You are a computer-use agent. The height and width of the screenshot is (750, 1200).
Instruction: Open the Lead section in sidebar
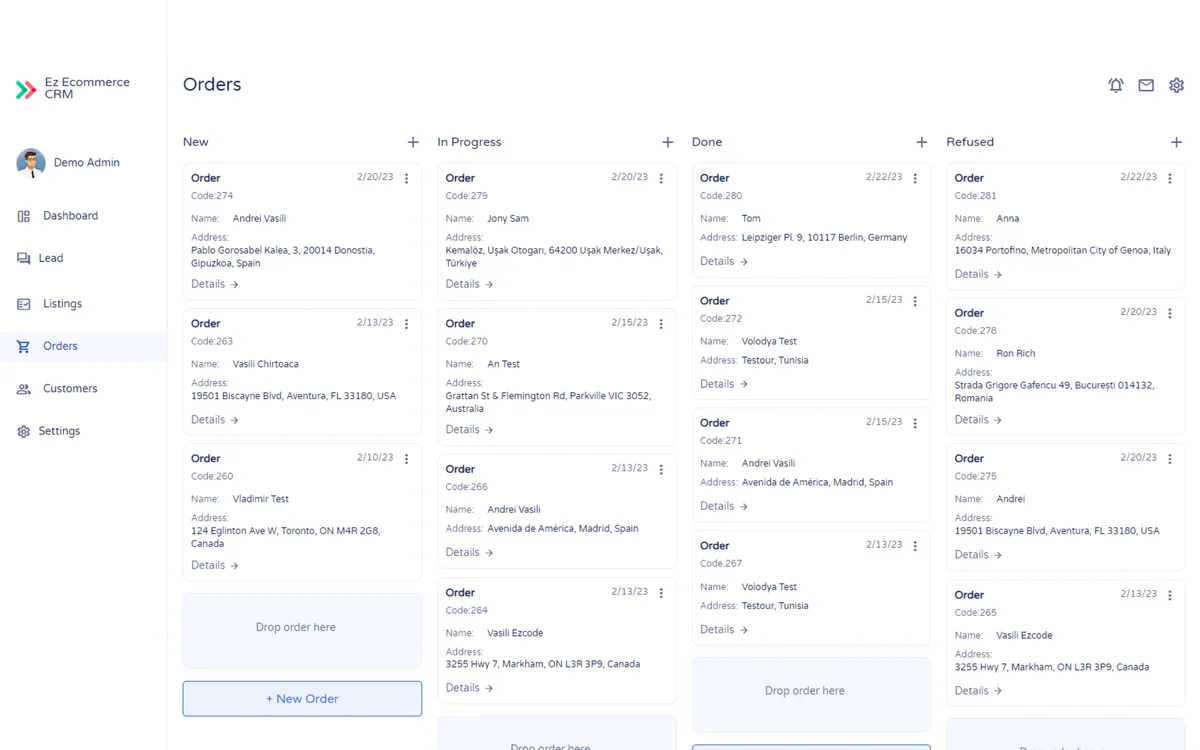coord(83,258)
